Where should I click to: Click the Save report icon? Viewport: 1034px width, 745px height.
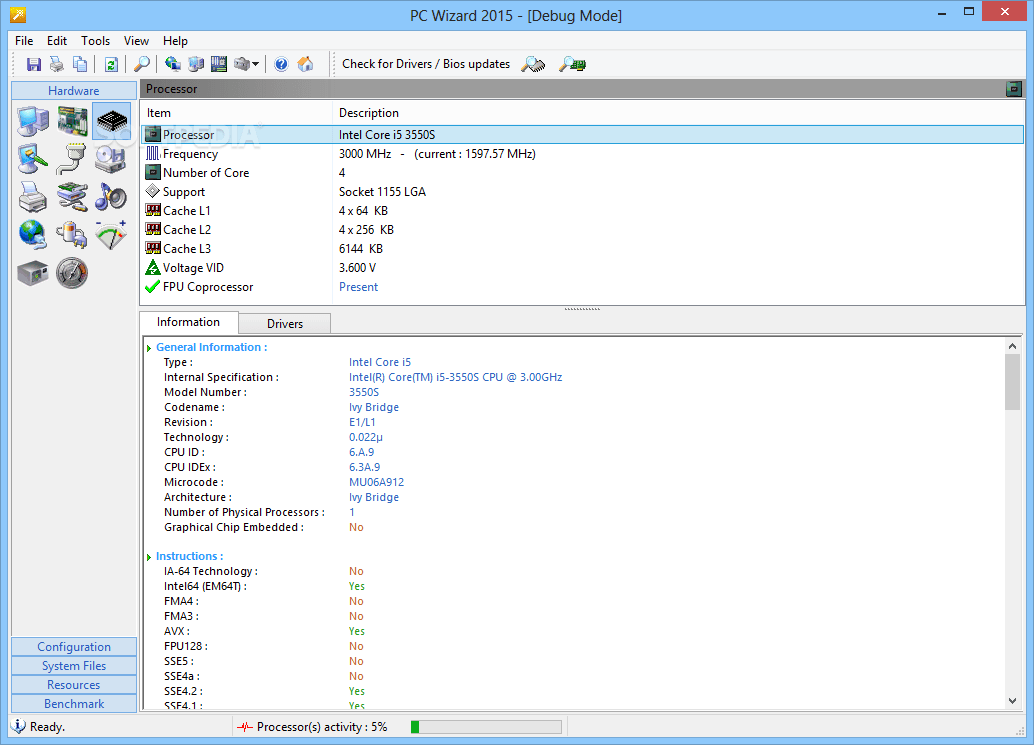(x=34, y=63)
